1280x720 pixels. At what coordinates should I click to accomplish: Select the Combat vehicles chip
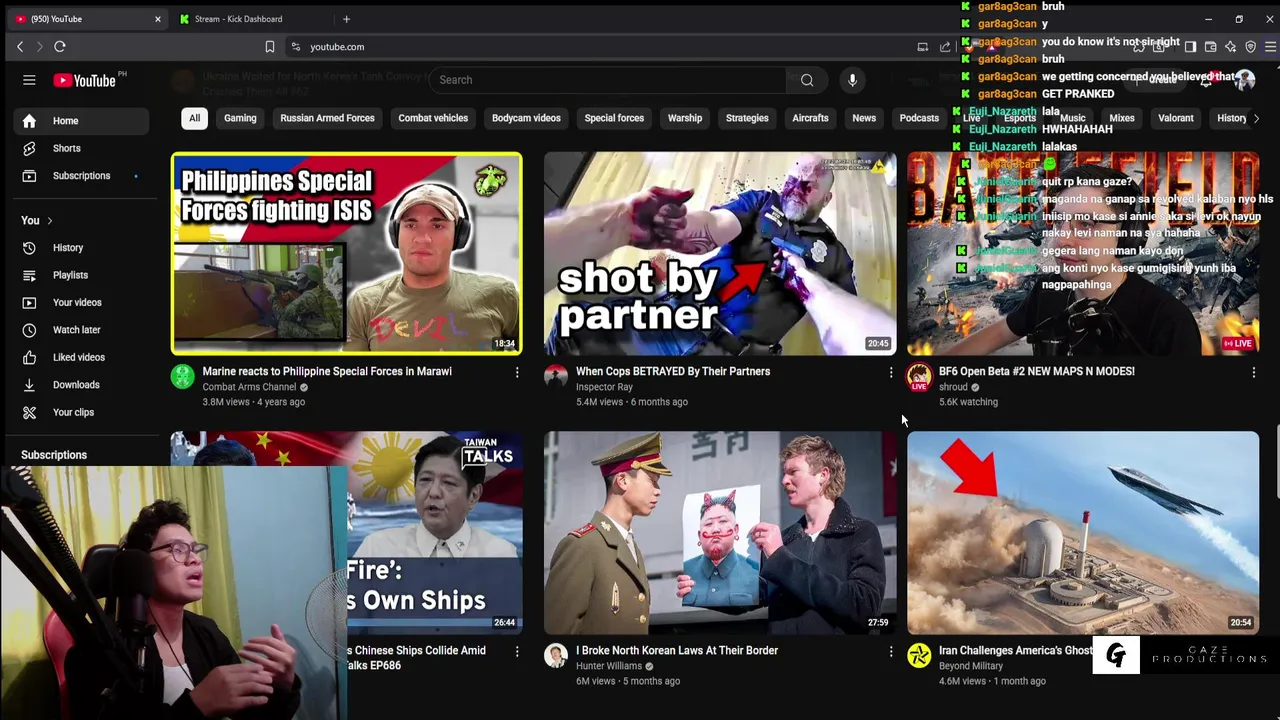[x=433, y=118]
